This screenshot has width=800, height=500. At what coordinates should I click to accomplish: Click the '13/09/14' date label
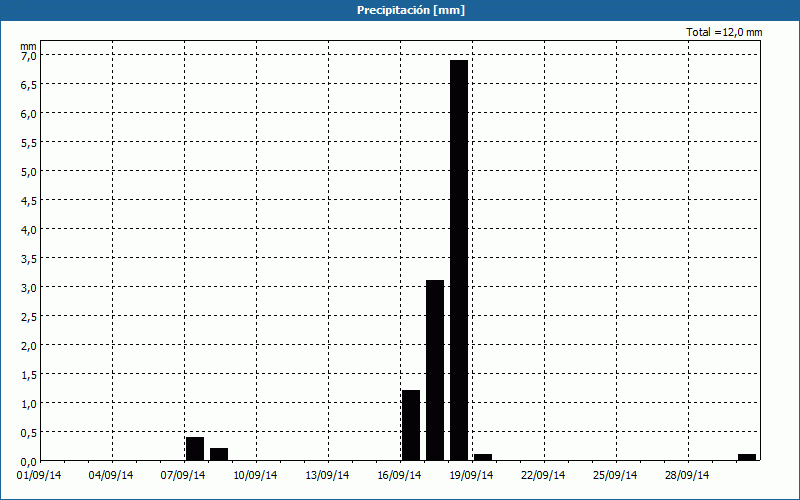tap(327, 475)
